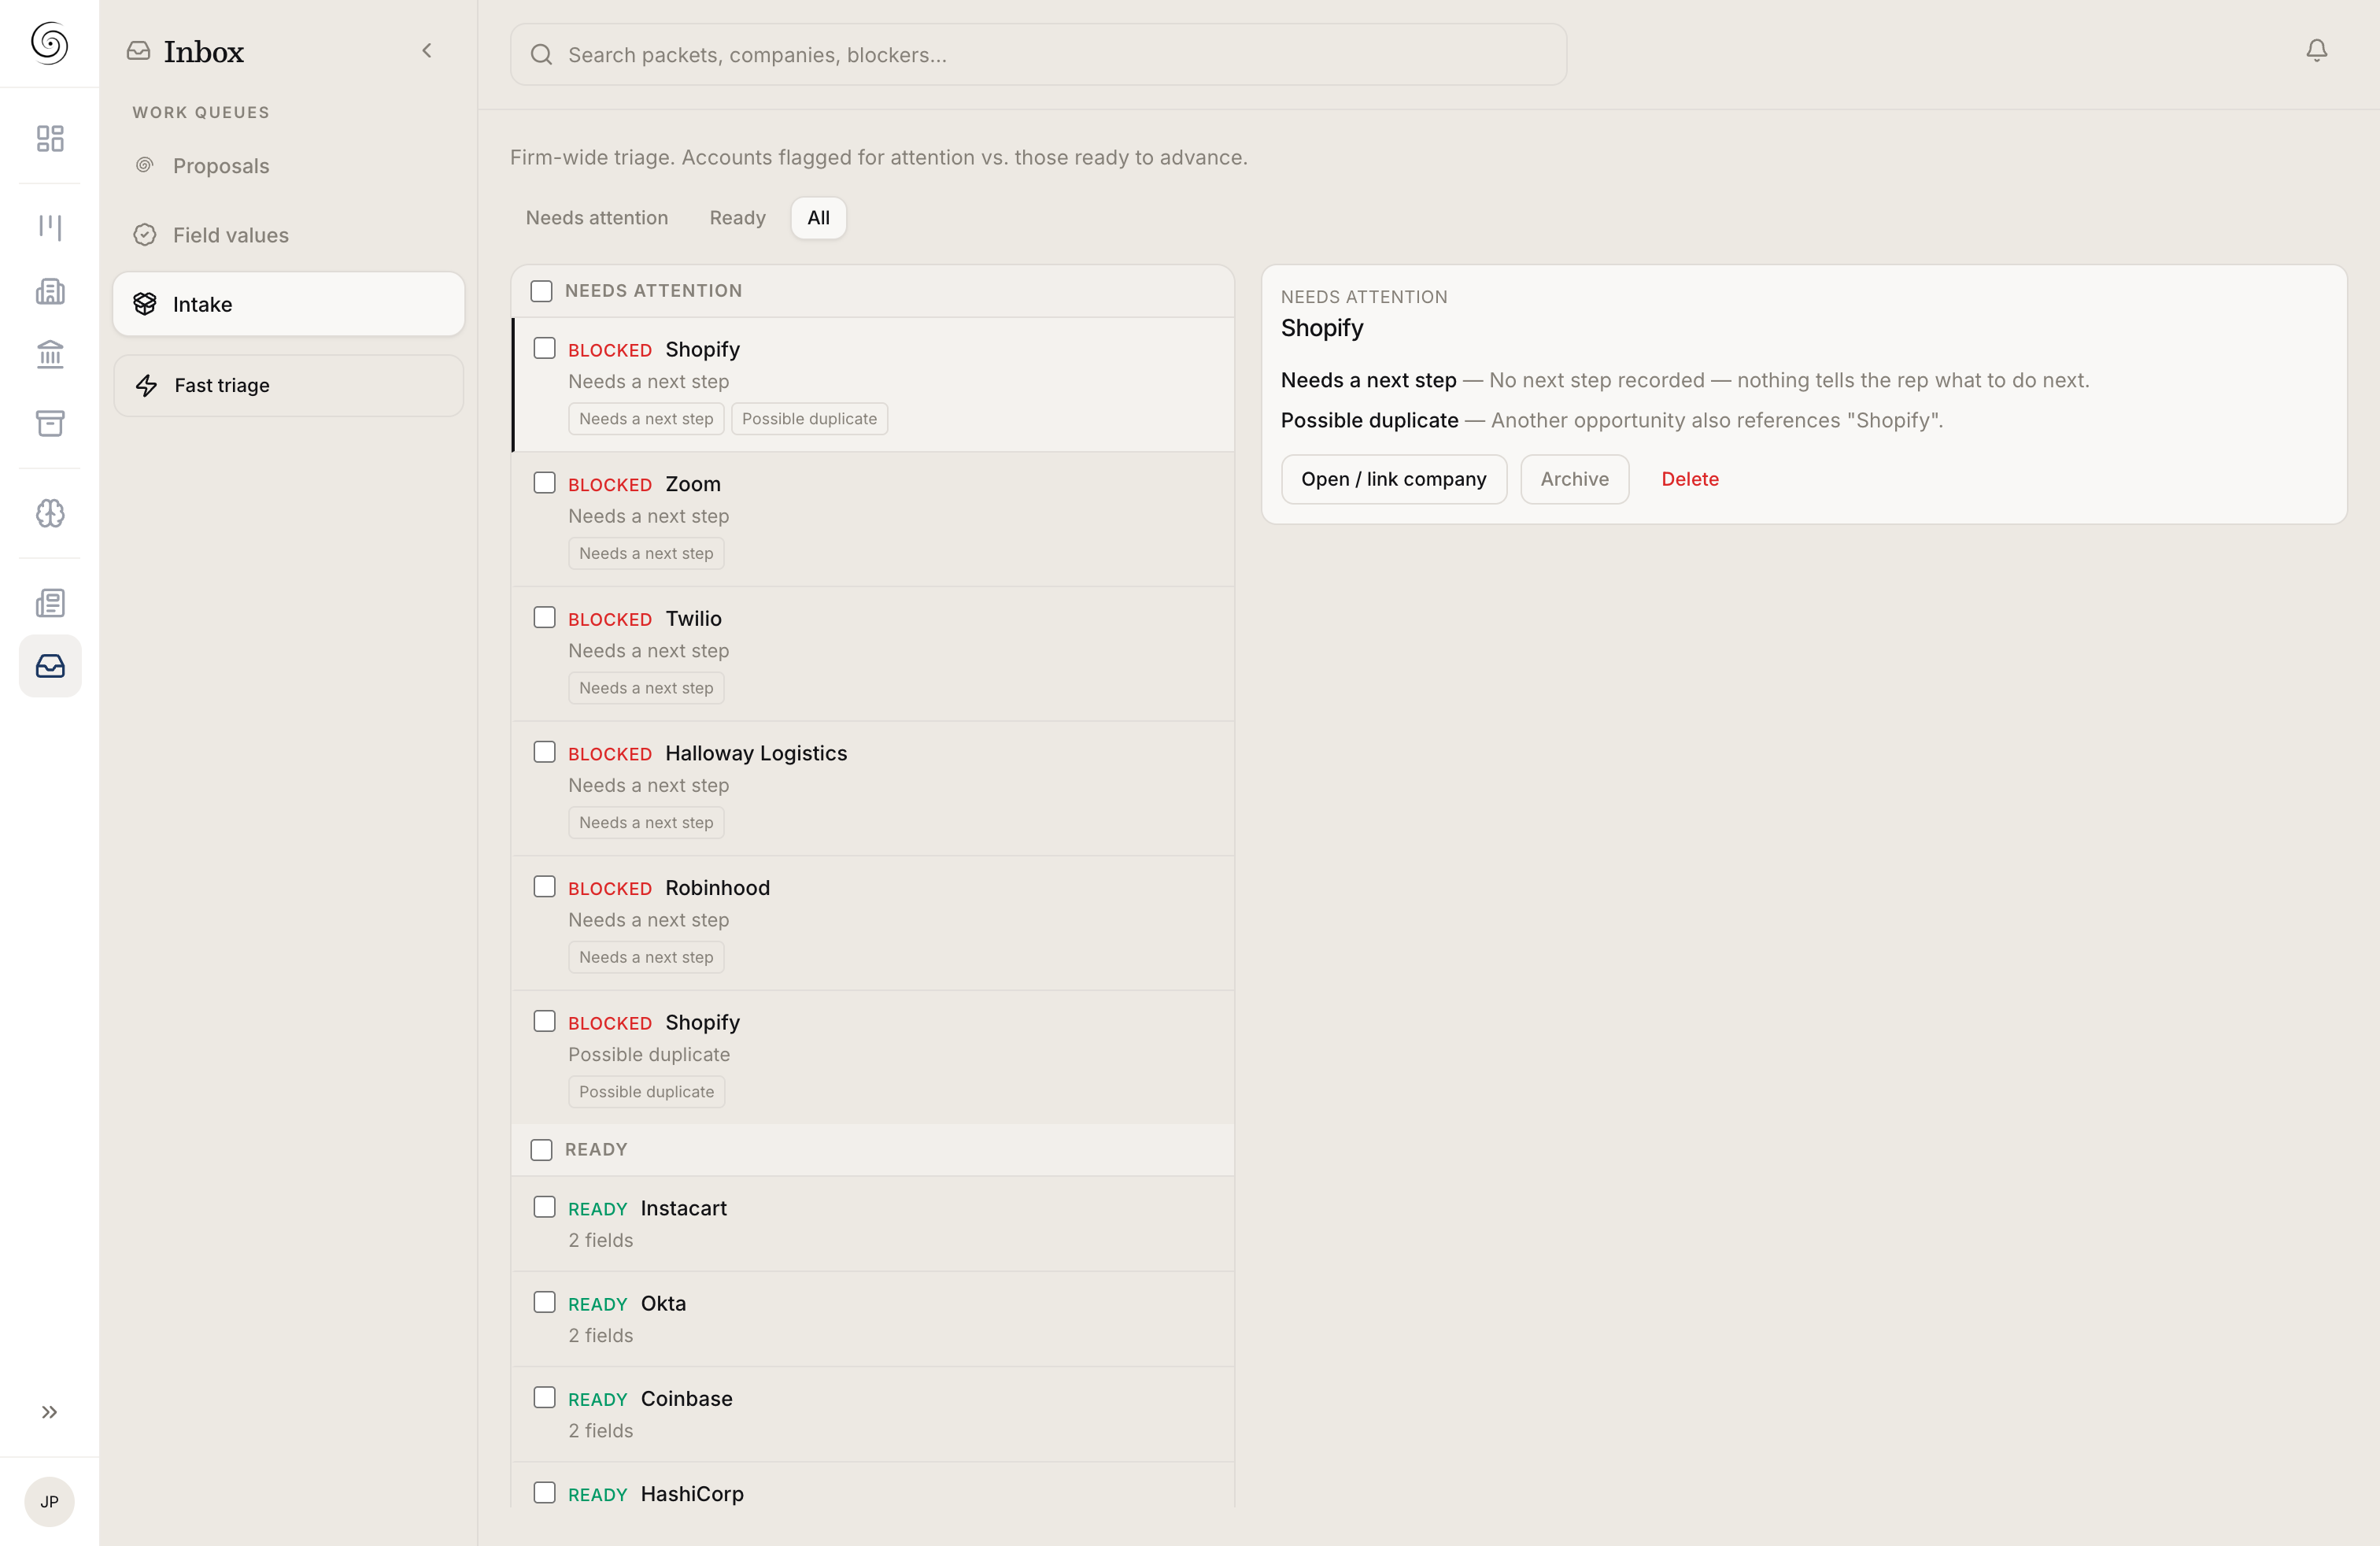Switch to Ready tab
2380x1546 pixels.
[x=737, y=217]
